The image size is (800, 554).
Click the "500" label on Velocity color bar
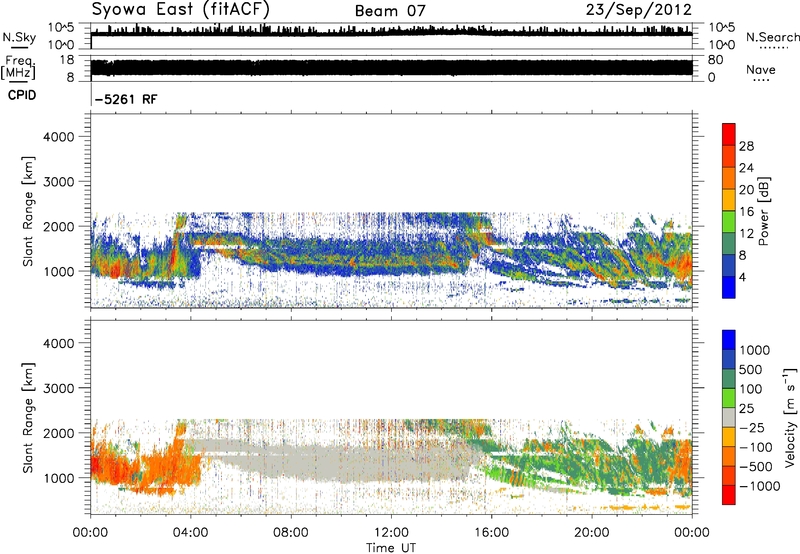(x=751, y=370)
